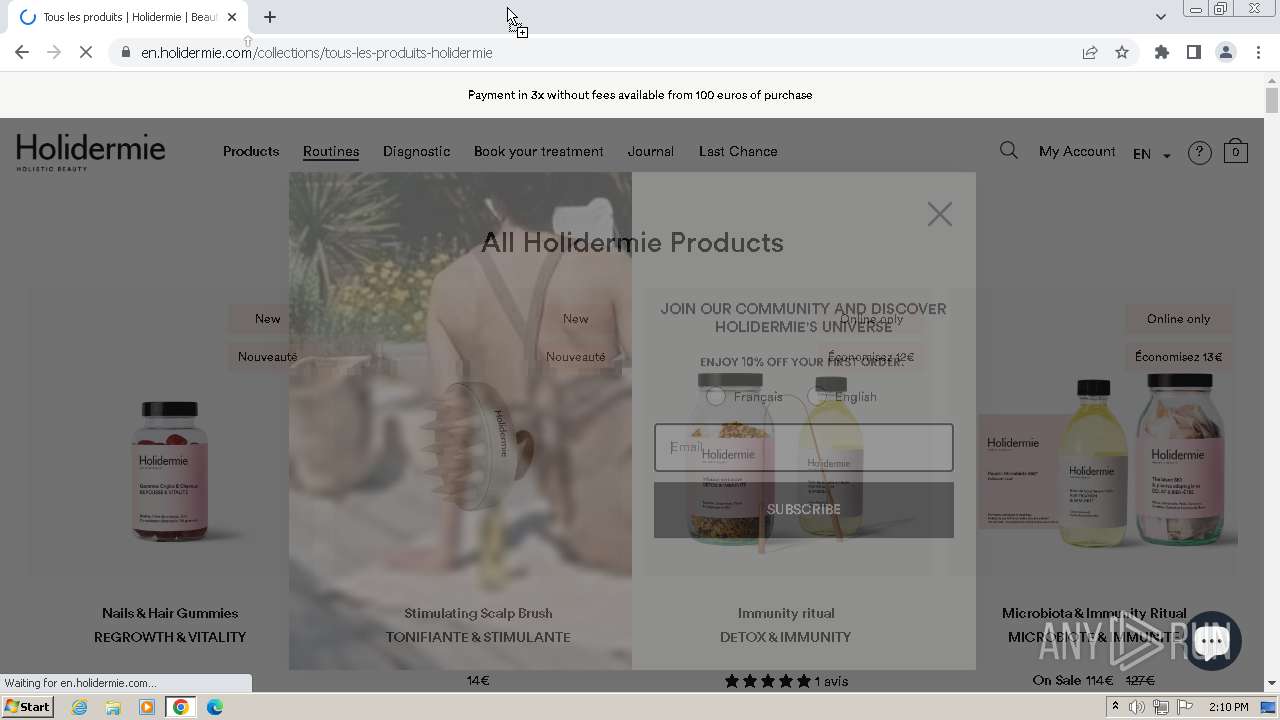Viewport: 1280px width, 720px height.
Task: Open the Products menu
Action: coord(251,151)
